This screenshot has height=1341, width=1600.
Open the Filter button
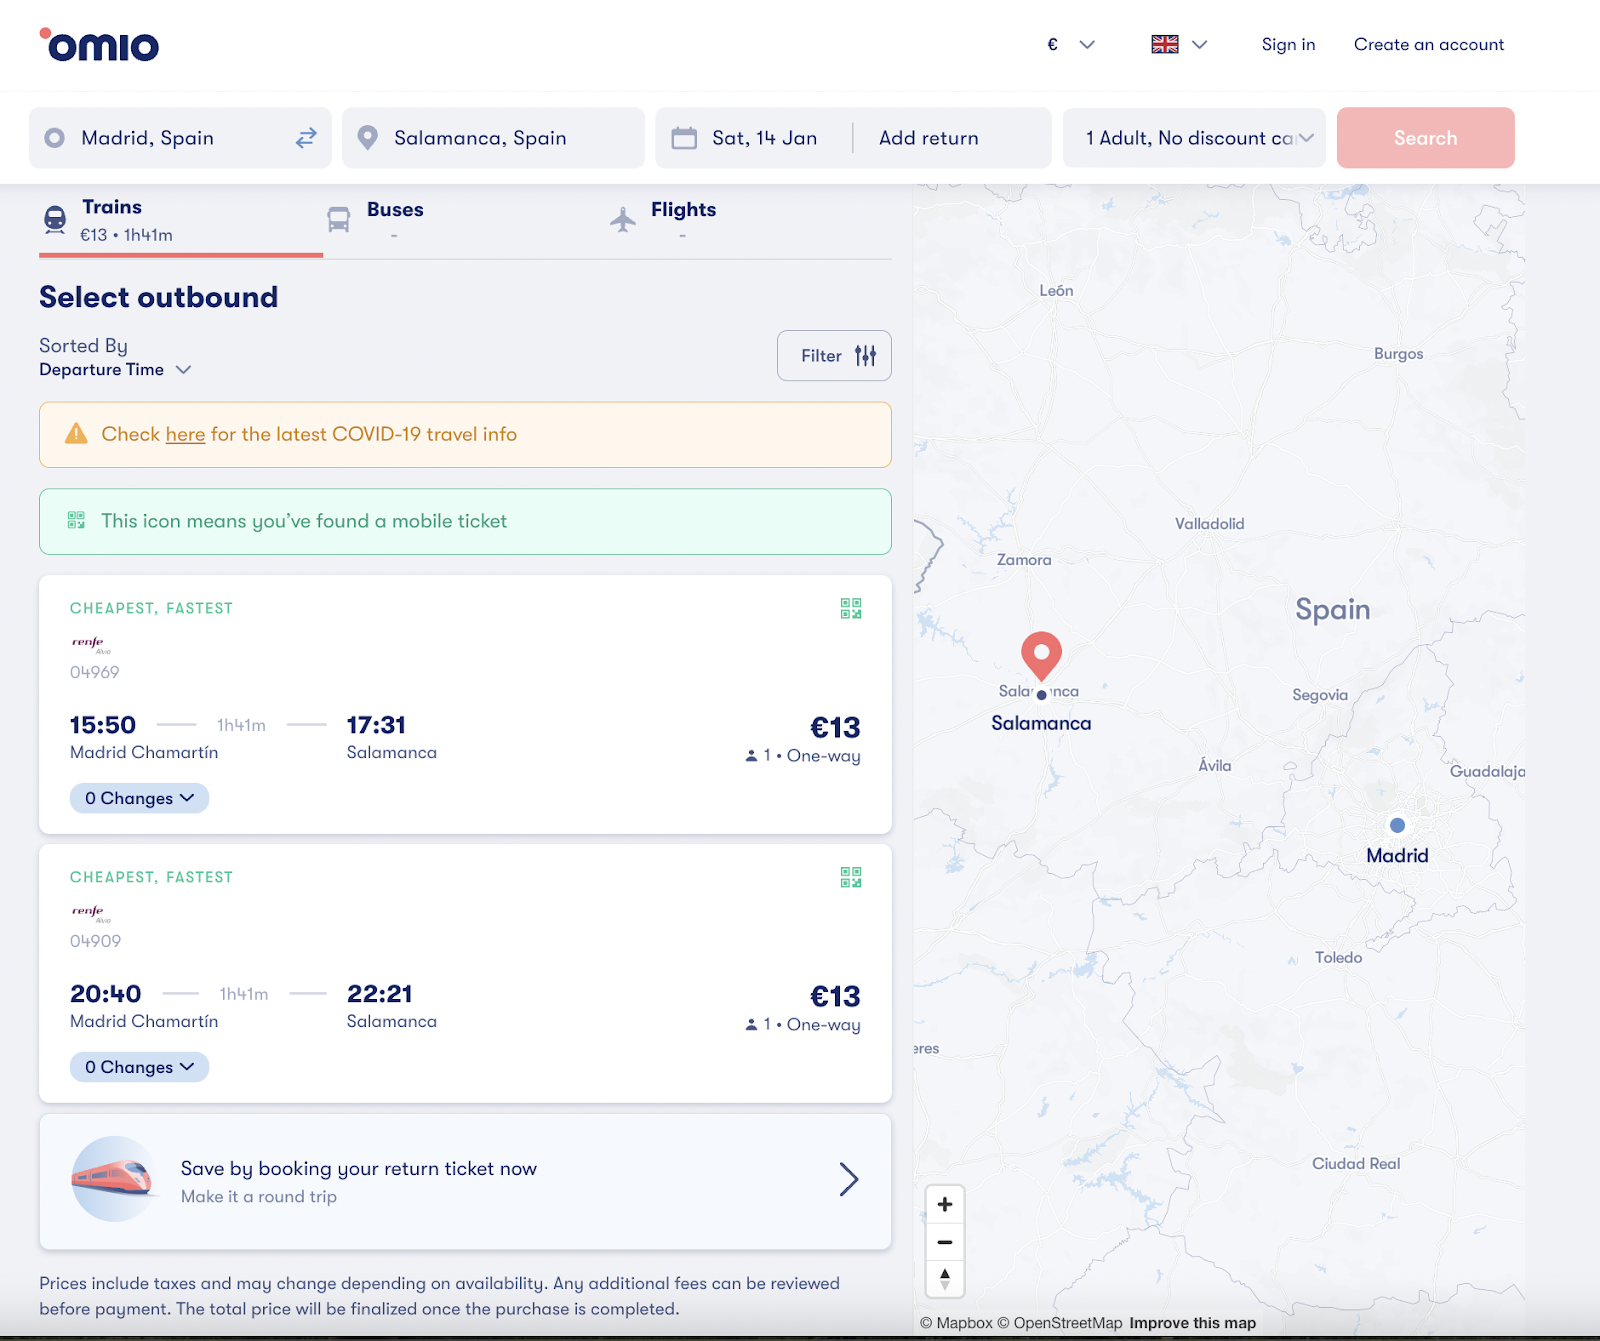coord(834,356)
